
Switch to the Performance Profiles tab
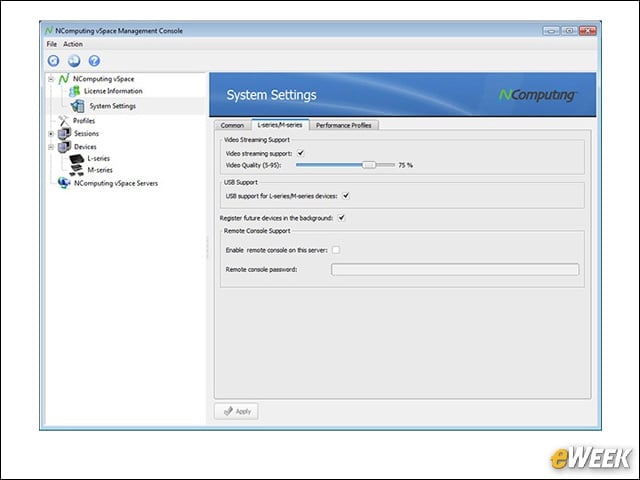pos(344,125)
